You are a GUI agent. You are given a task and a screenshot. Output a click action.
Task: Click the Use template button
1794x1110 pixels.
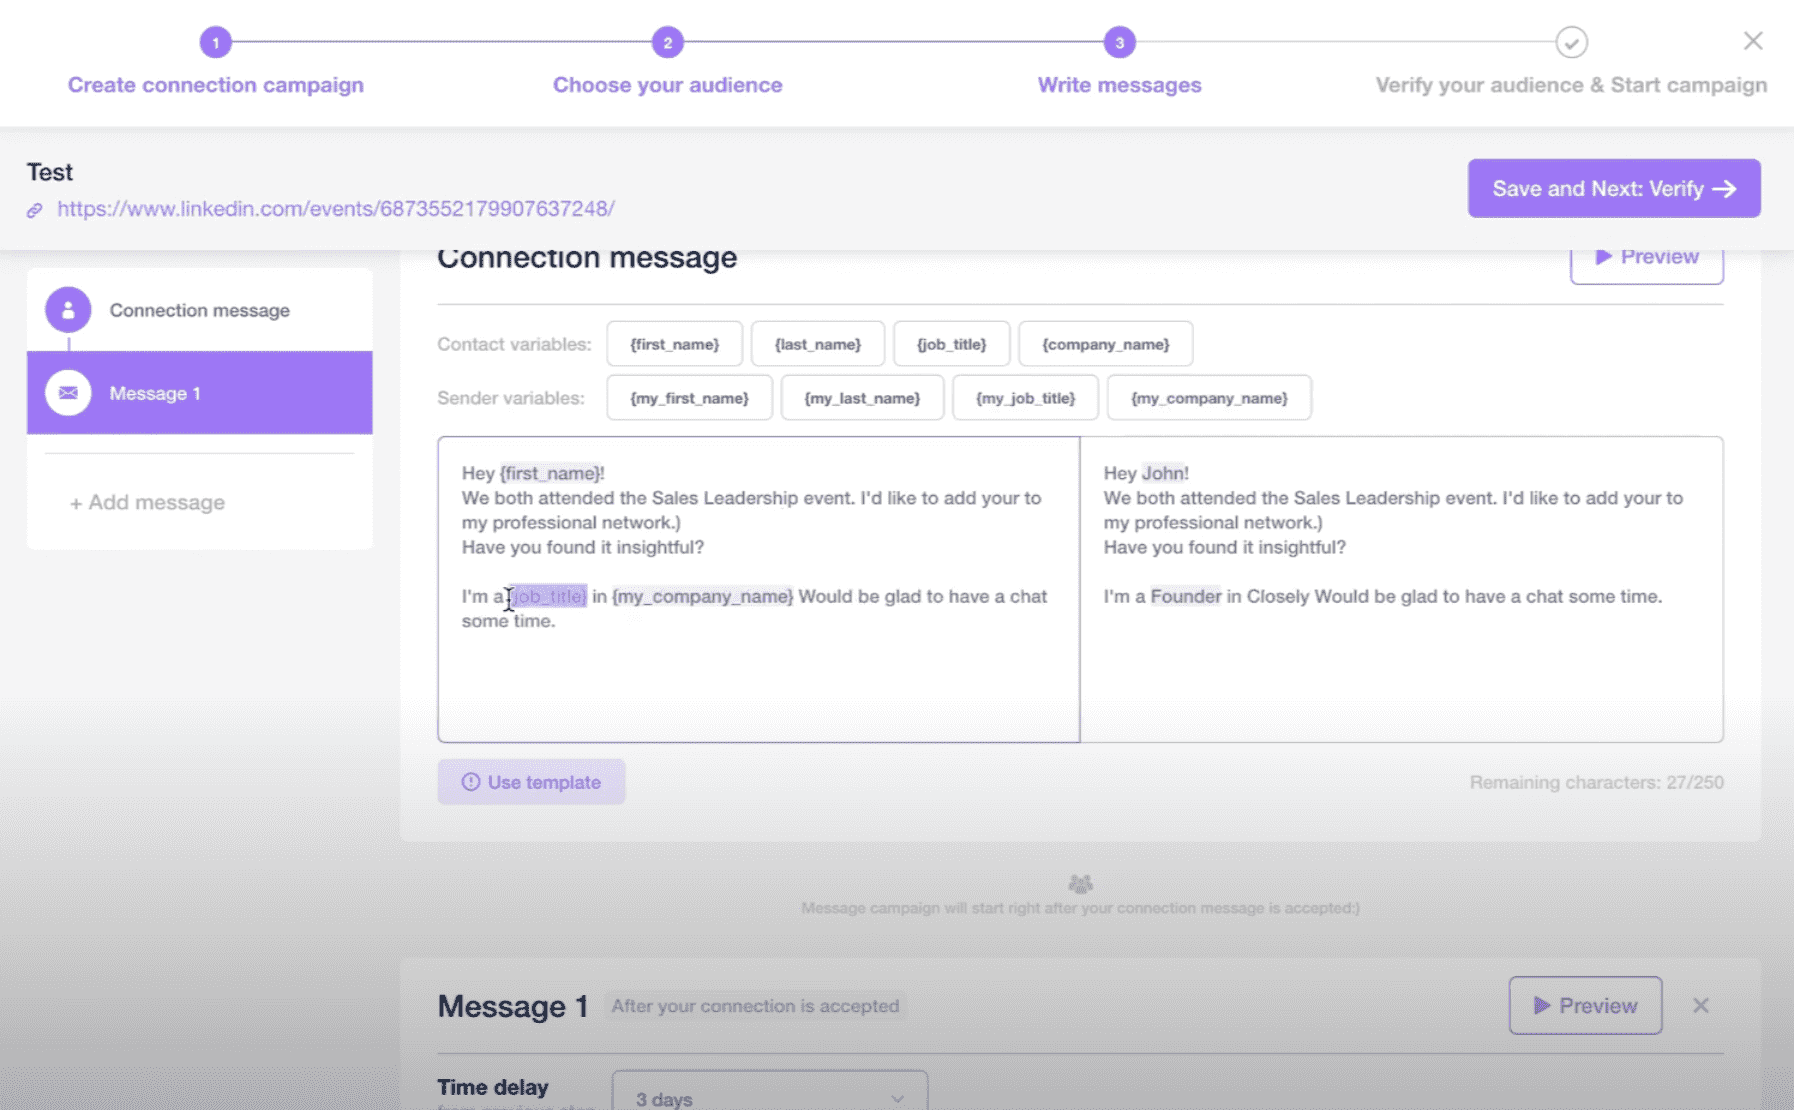point(531,782)
